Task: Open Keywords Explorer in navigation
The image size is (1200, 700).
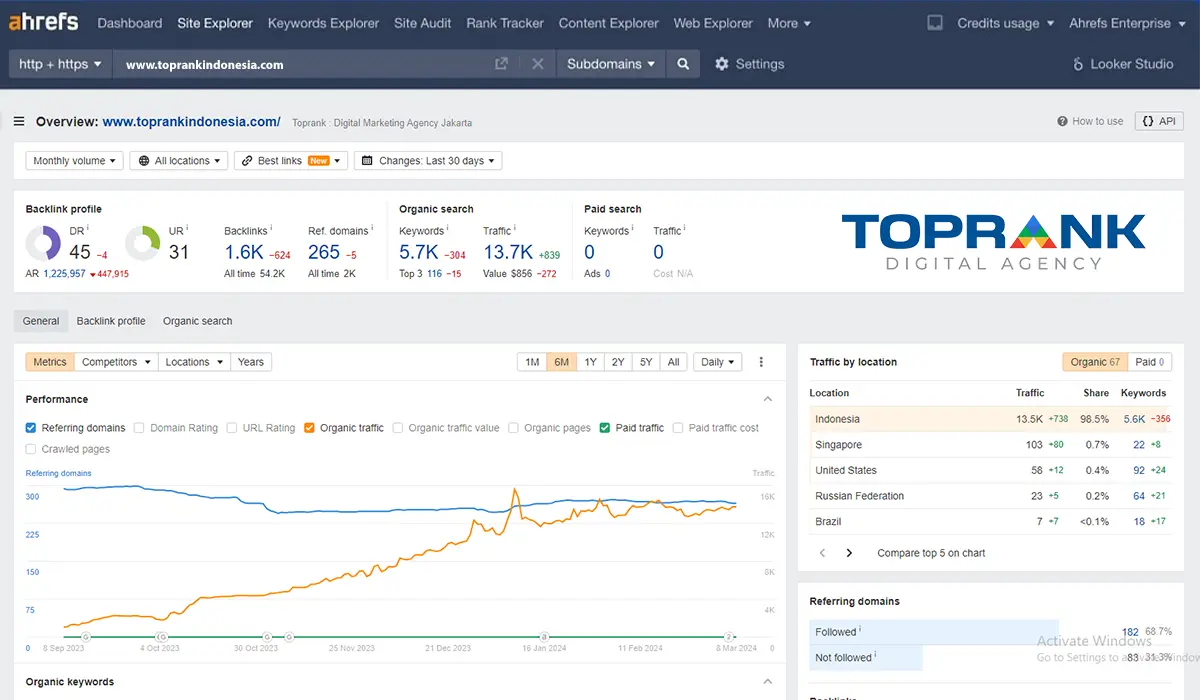Action: click(324, 23)
